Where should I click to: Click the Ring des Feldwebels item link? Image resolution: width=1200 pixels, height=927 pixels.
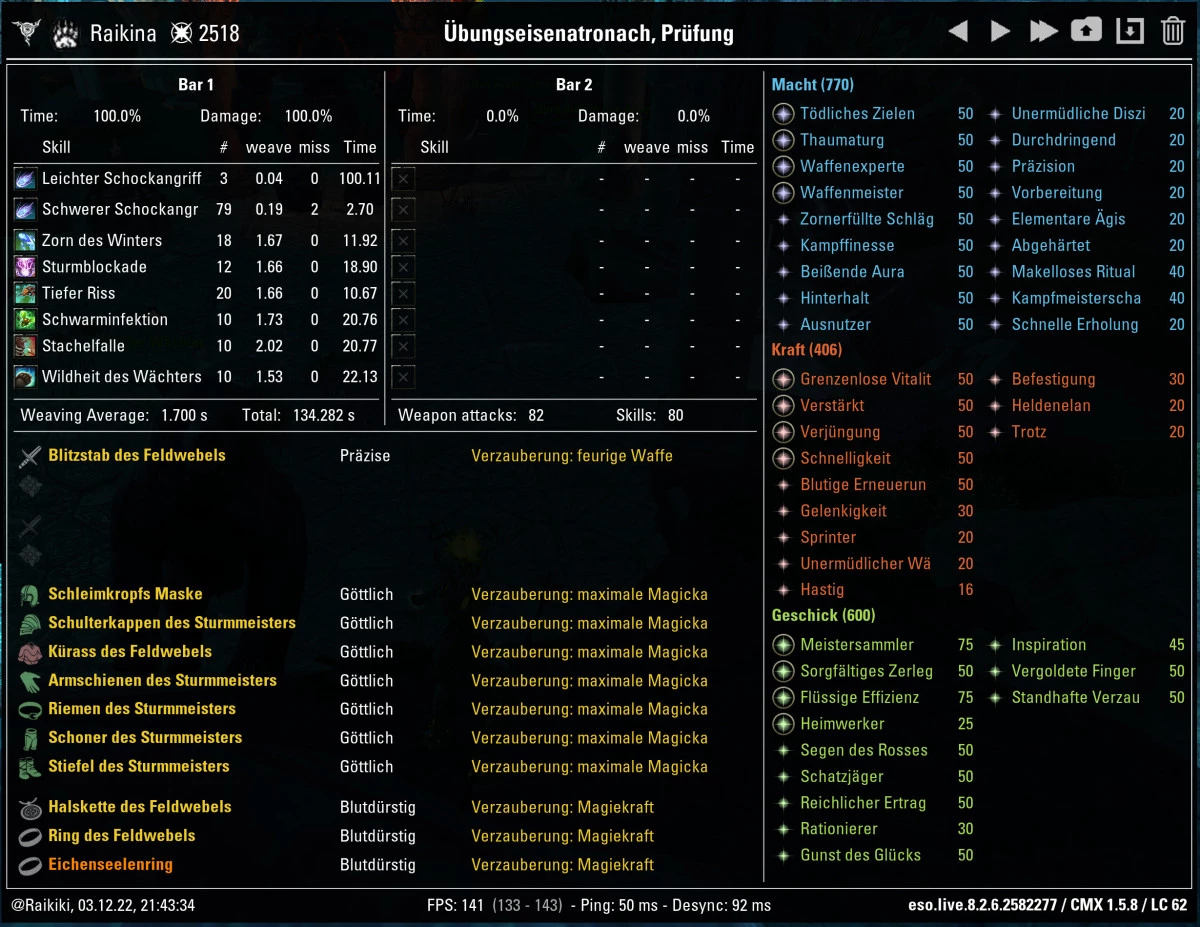click(x=122, y=836)
